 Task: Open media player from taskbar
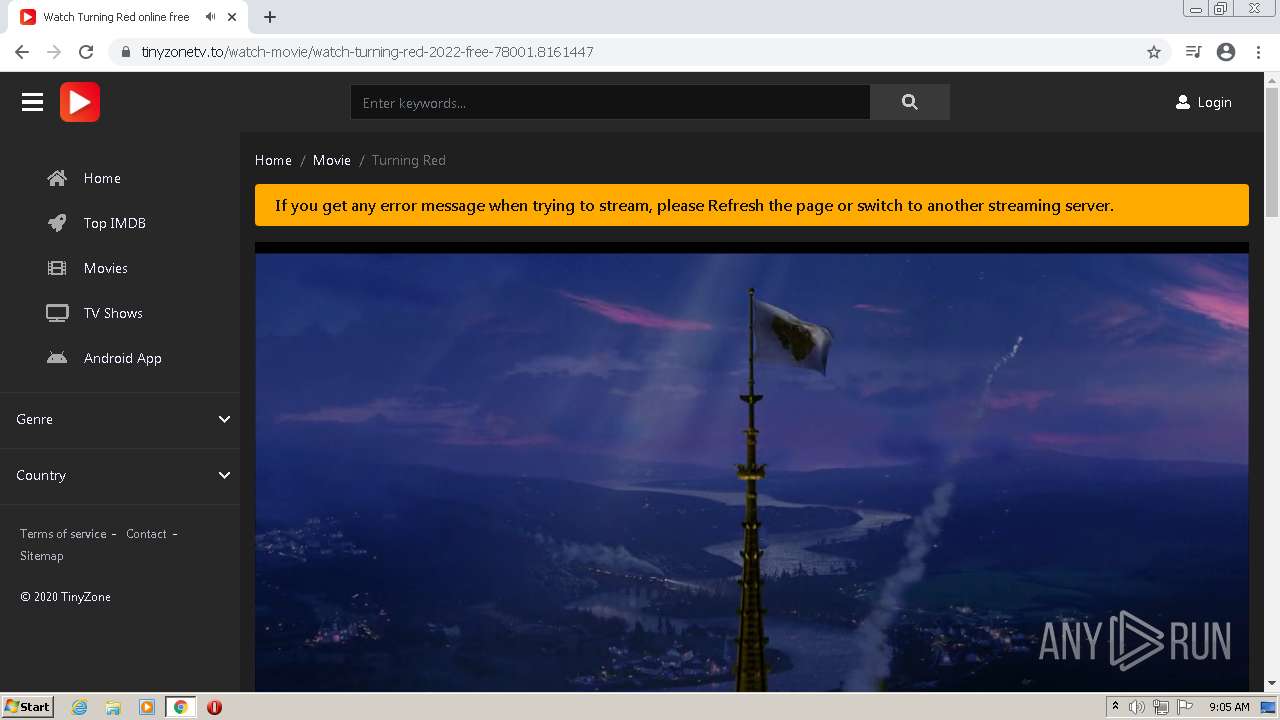(147, 707)
